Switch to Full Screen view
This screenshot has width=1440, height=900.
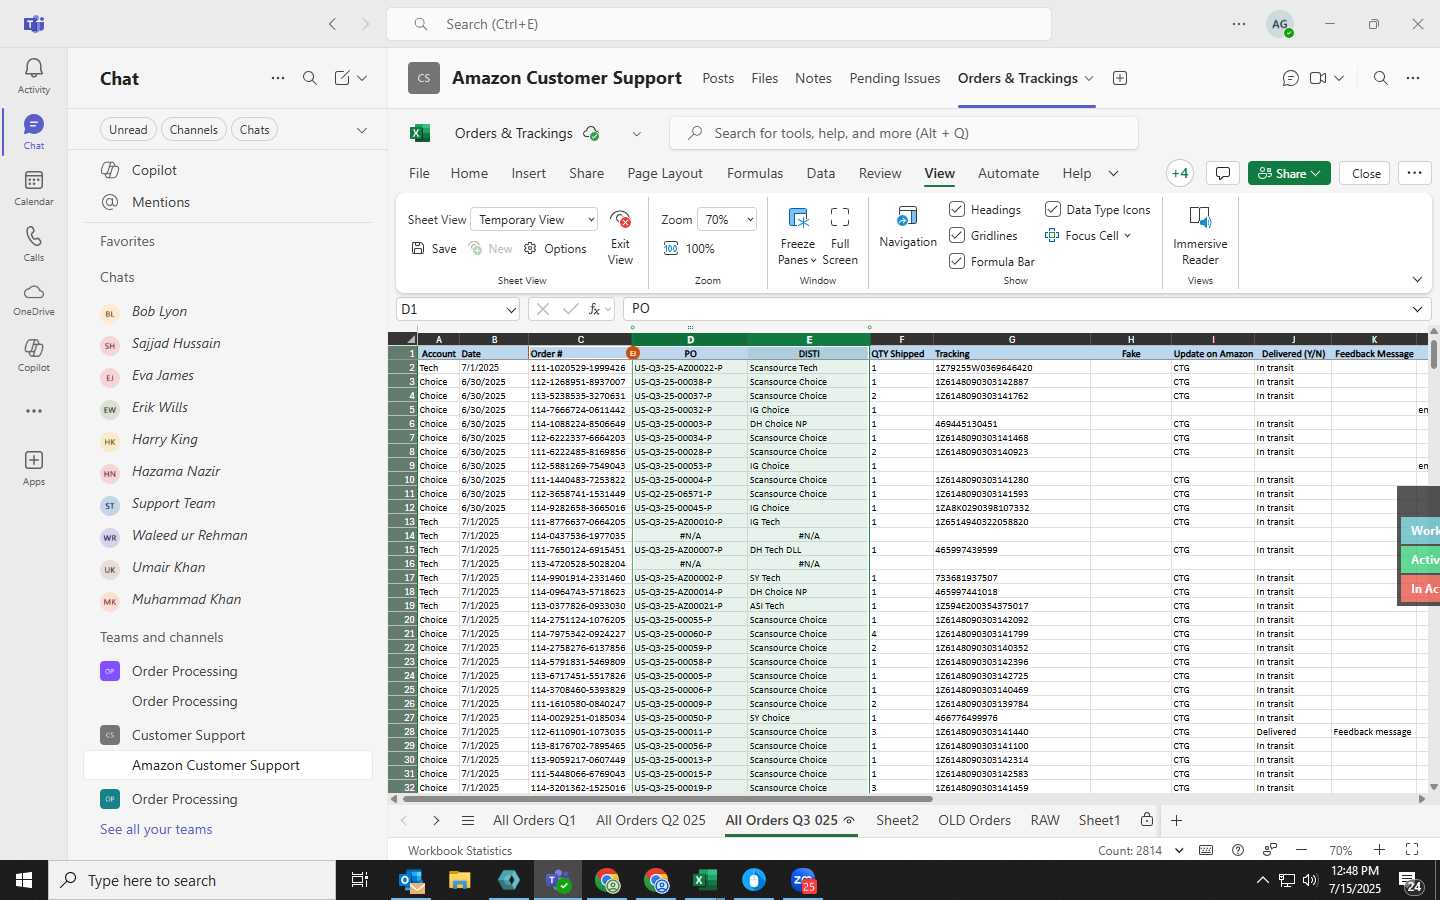840,238
